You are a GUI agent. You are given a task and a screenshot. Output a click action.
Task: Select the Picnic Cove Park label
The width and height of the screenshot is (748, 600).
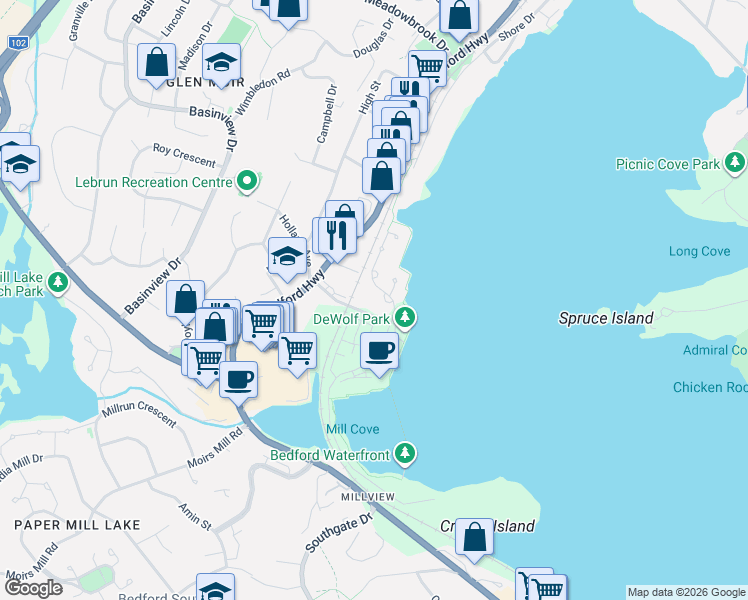(x=667, y=164)
